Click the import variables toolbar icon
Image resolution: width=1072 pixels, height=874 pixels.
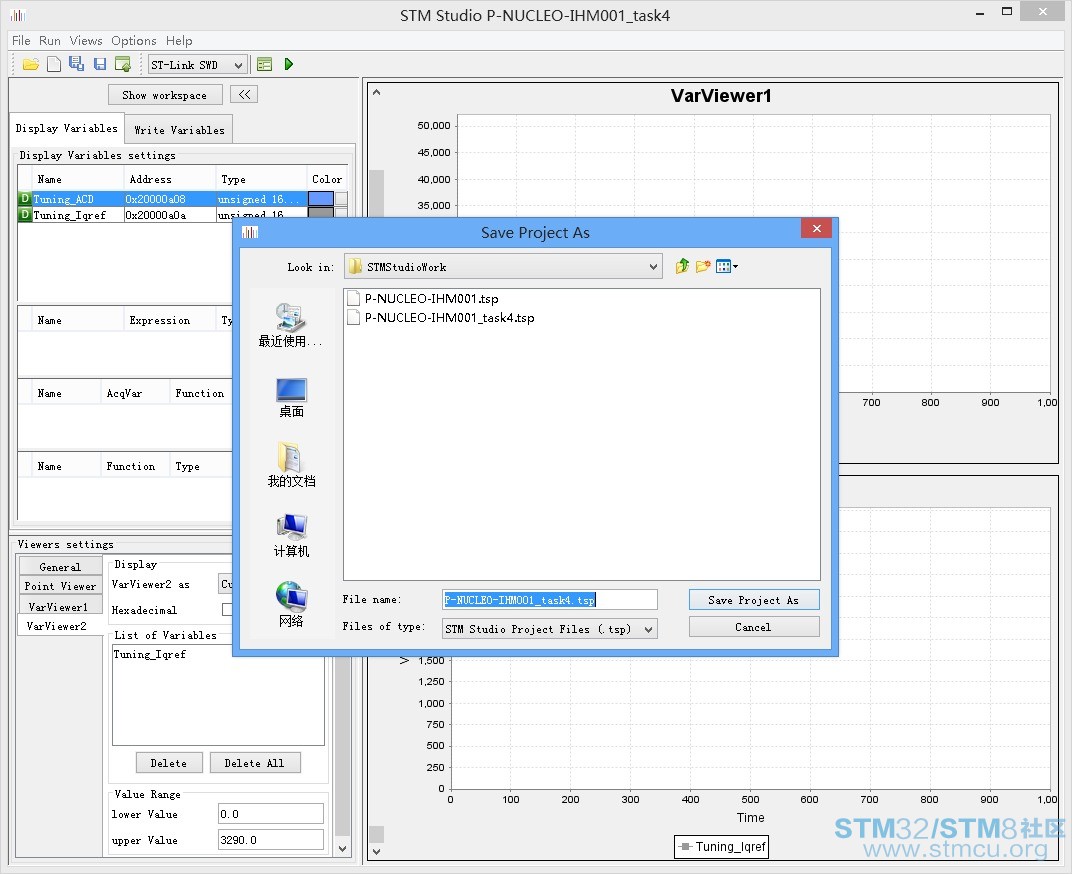(x=123, y=64)
